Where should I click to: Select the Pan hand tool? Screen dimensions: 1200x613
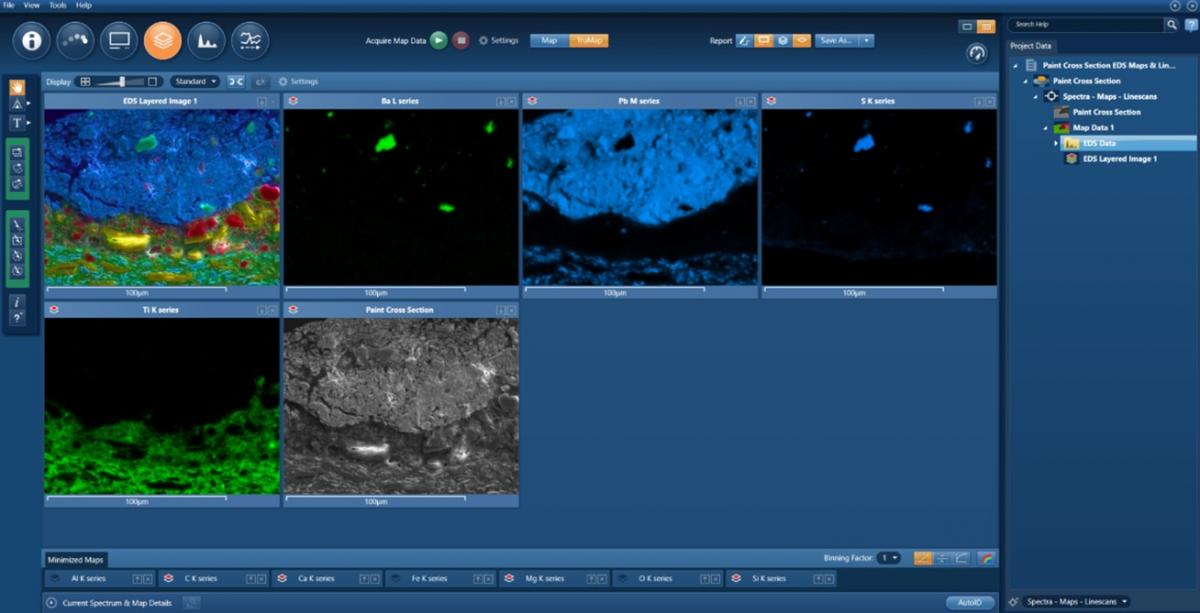point(17,87)
